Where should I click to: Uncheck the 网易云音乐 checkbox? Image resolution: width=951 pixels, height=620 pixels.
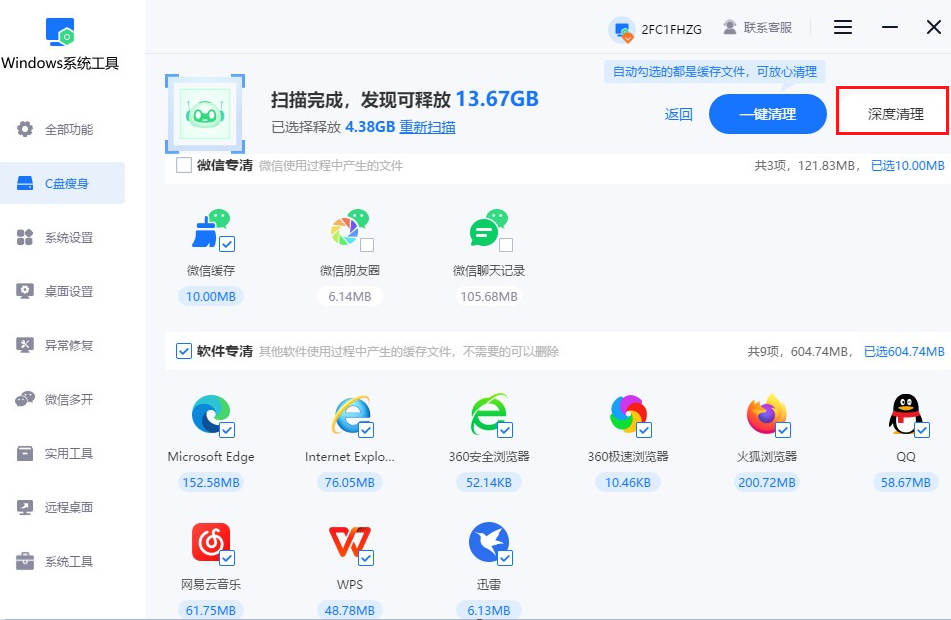227,558
